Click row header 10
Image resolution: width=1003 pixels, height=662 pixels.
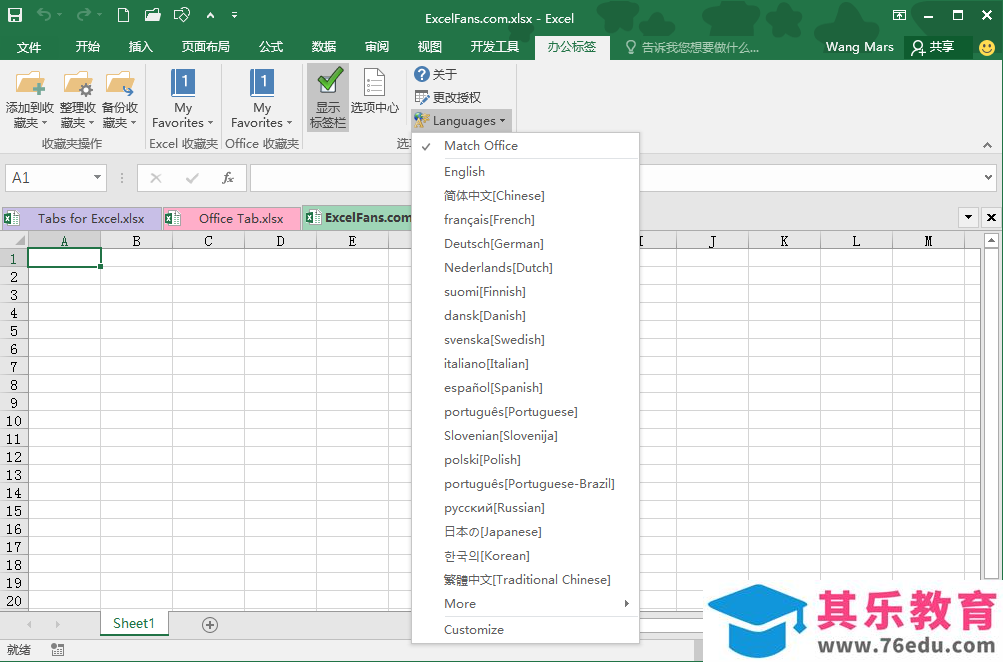pos(13,421)
